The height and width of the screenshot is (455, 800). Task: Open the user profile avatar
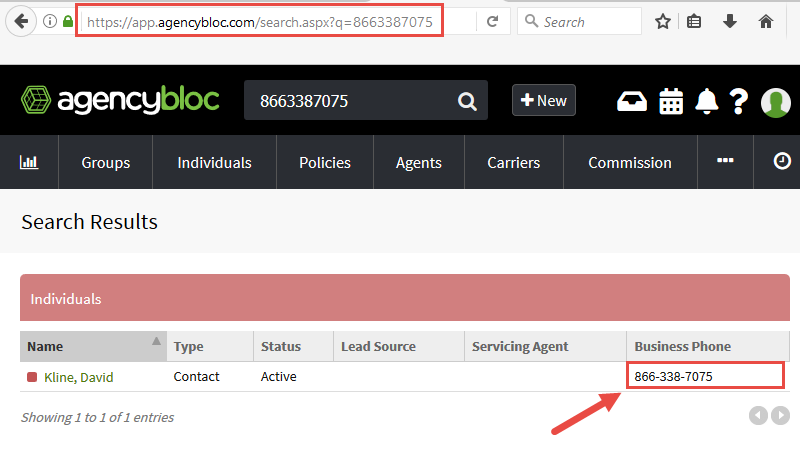[776, 102]
